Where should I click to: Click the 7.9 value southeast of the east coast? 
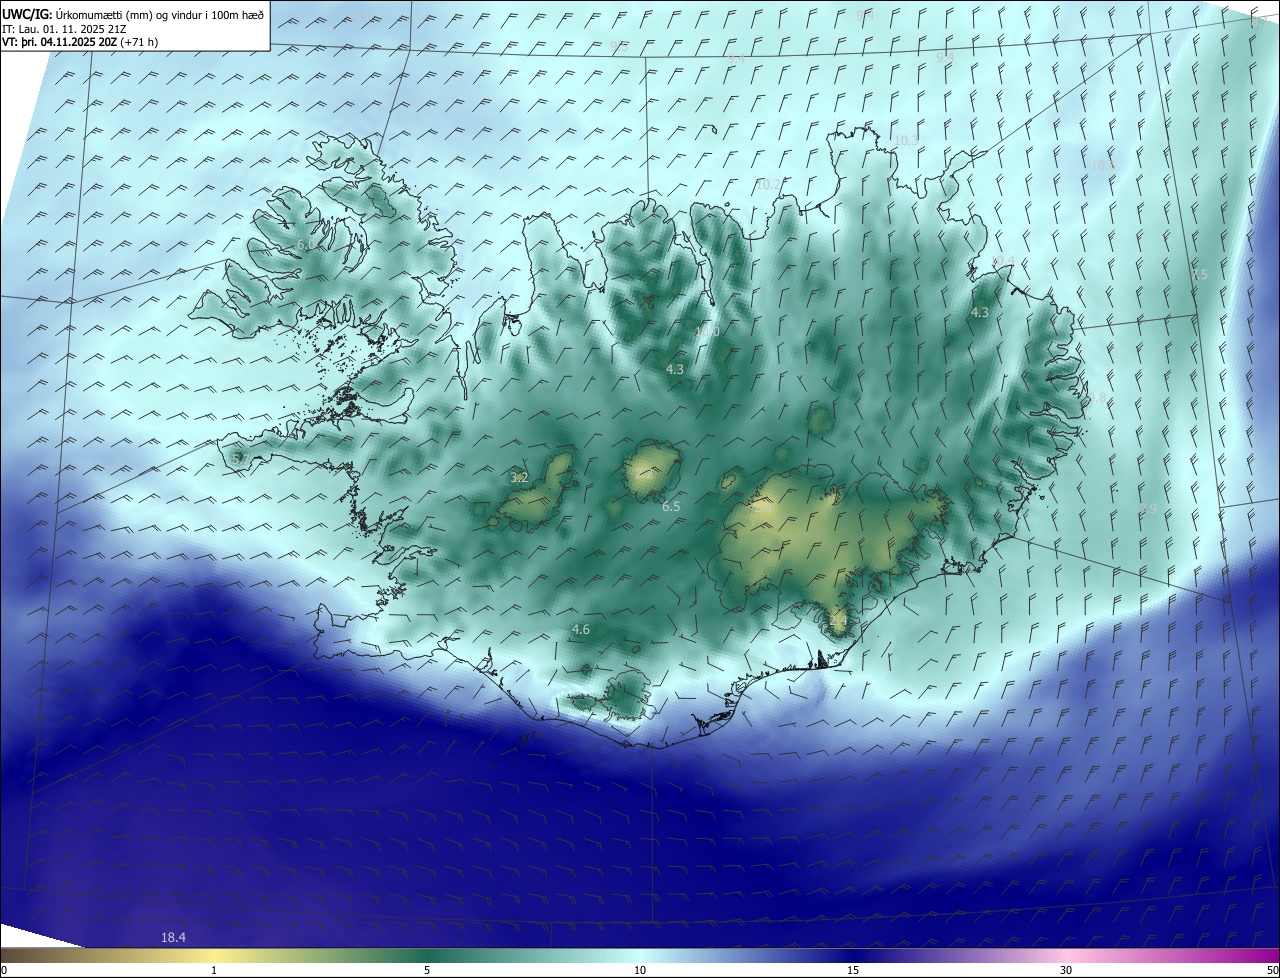tap(1148, 509)
